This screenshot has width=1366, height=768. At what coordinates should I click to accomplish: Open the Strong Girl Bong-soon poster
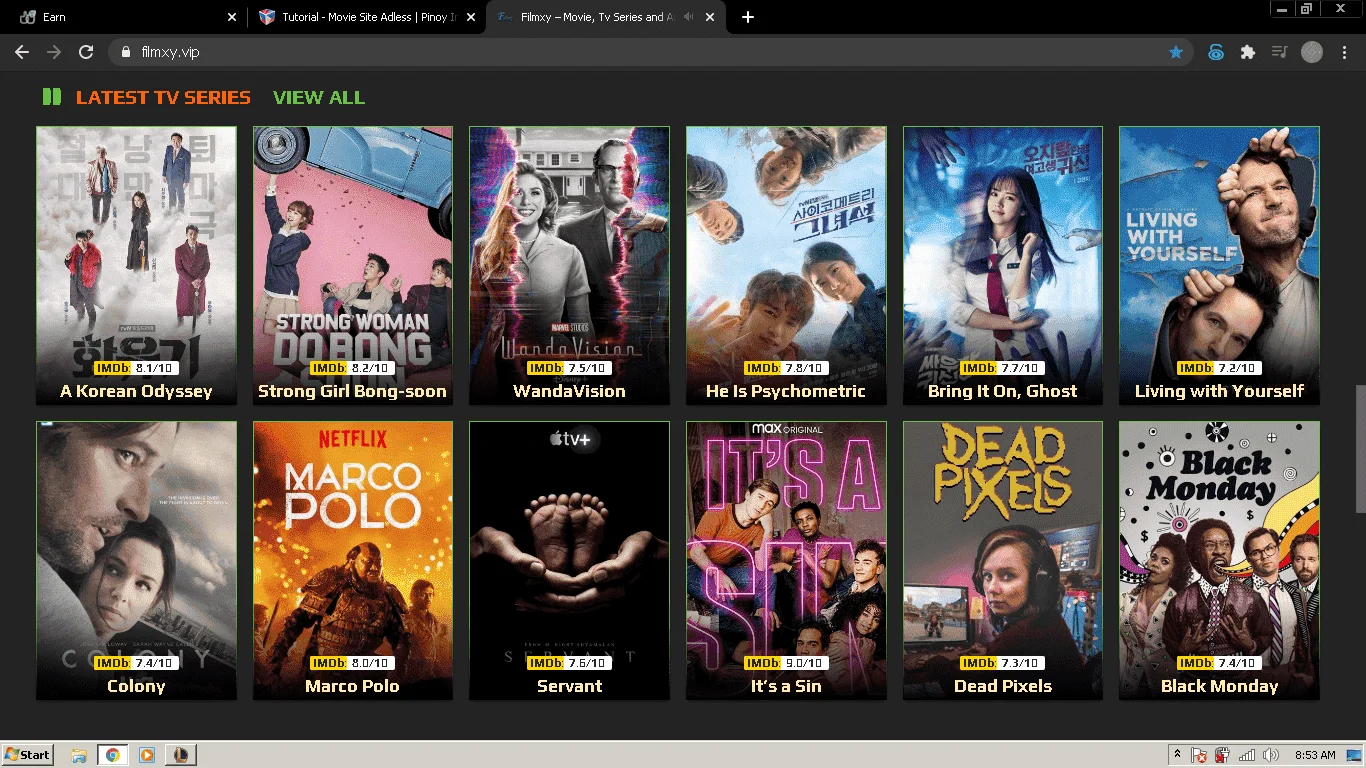[353, 265]
